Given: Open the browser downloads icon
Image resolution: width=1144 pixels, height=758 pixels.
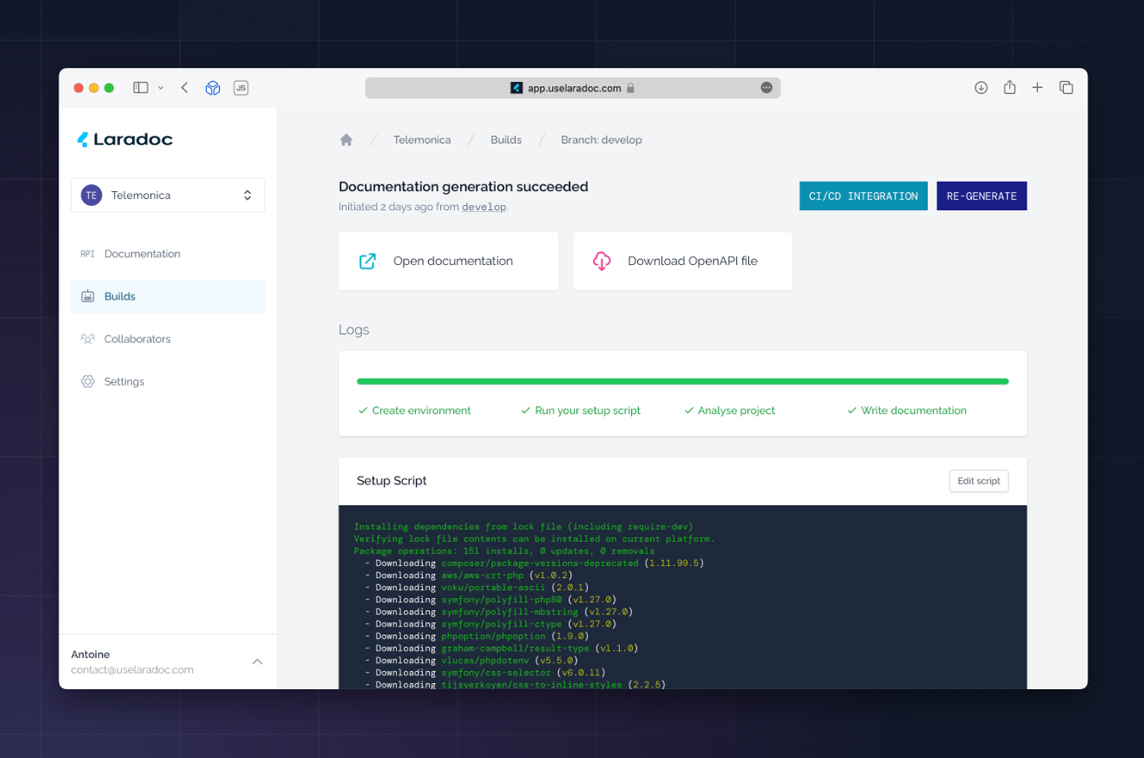Looking at the screenshot, I should (x=981, y=88).
